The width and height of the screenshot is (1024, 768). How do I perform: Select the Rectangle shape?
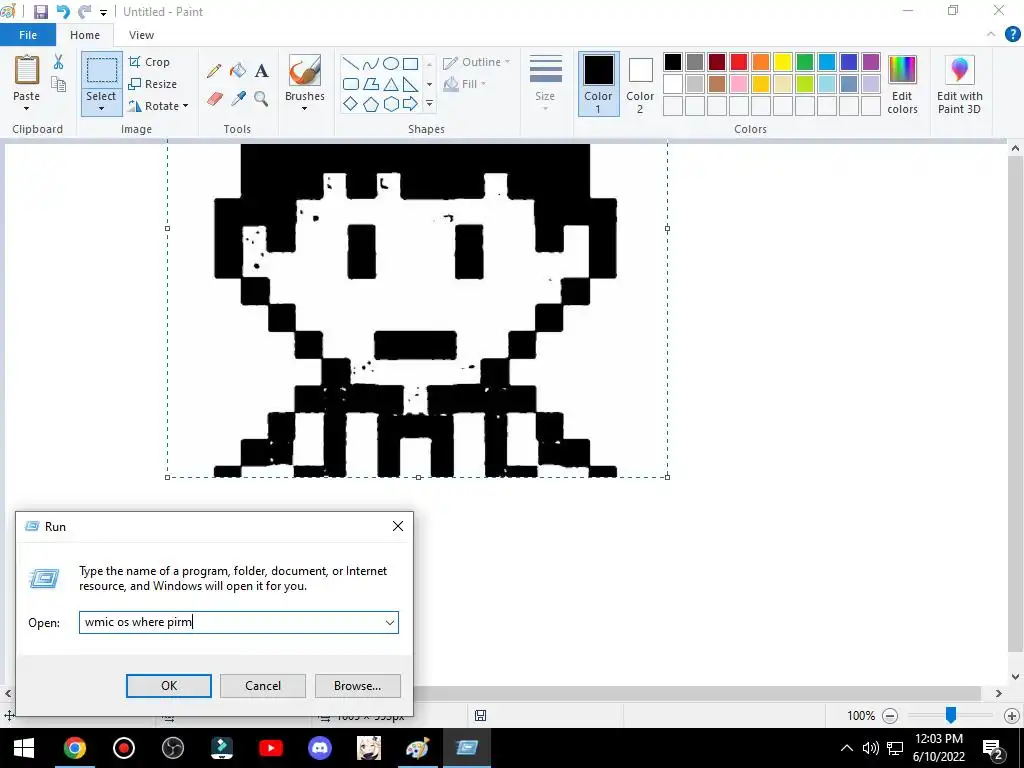pyautogui.click(x=410, y=64)
